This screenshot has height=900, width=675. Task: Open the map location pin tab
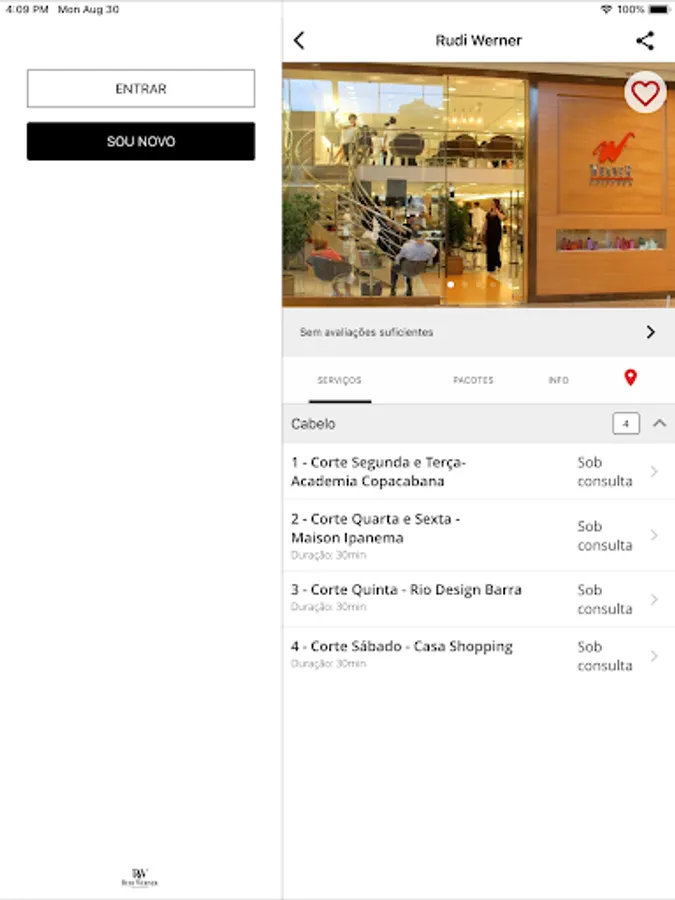[630, 378]
